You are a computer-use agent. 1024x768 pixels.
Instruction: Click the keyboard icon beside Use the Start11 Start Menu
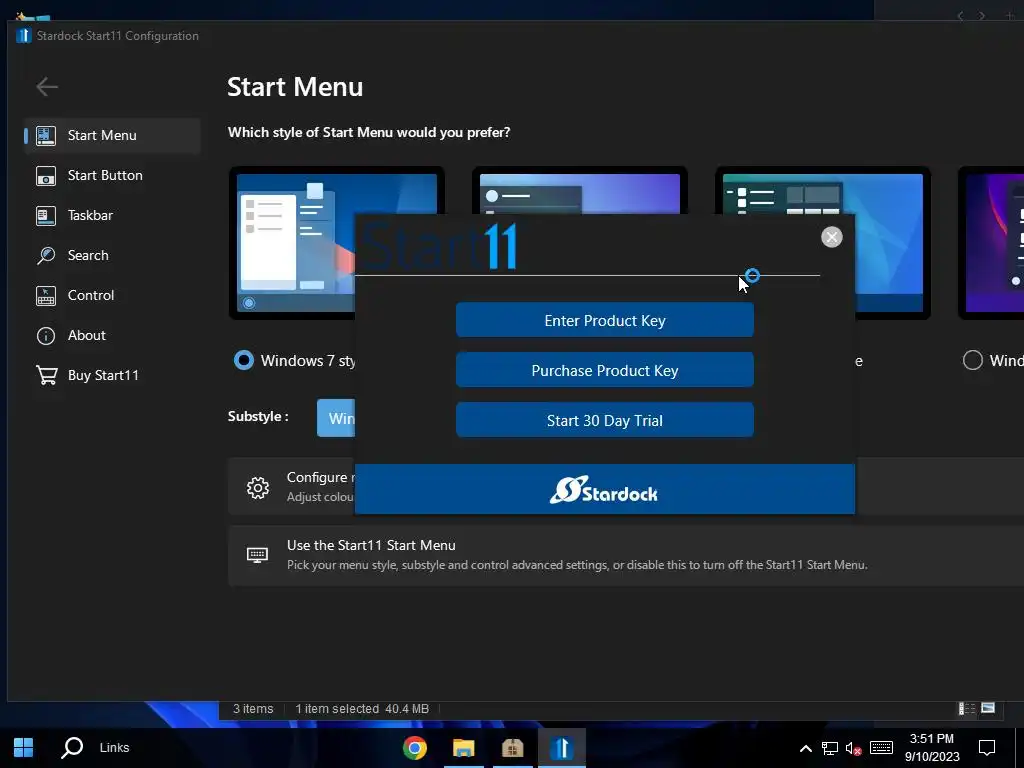257,555
